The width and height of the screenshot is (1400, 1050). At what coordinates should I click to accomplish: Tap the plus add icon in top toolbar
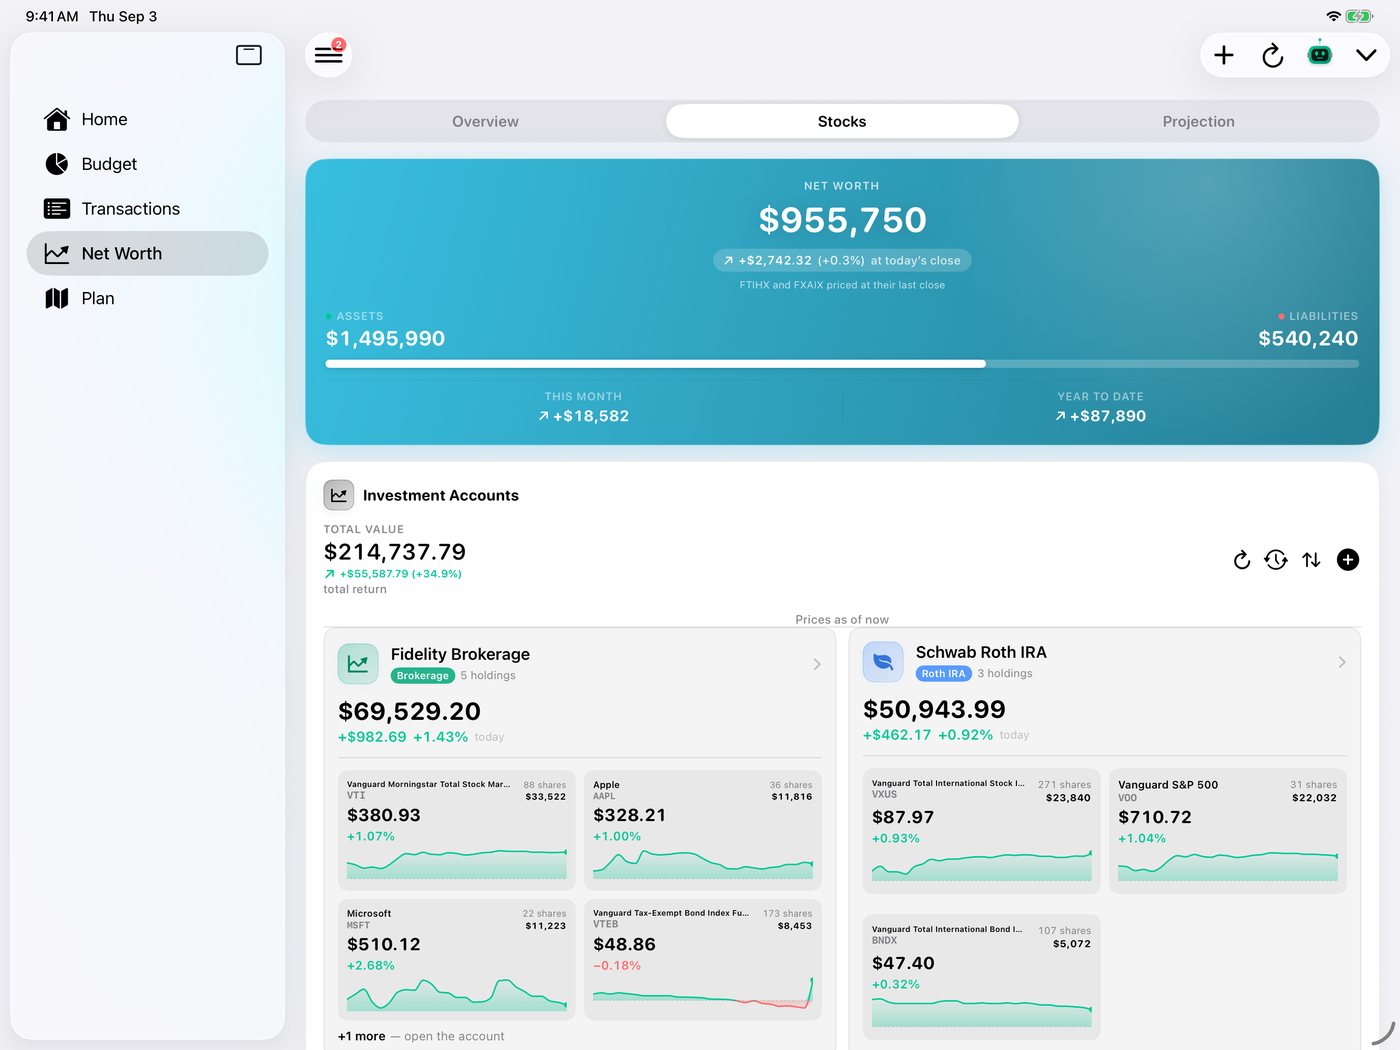pyautogui.click(x=1224, y=55)
